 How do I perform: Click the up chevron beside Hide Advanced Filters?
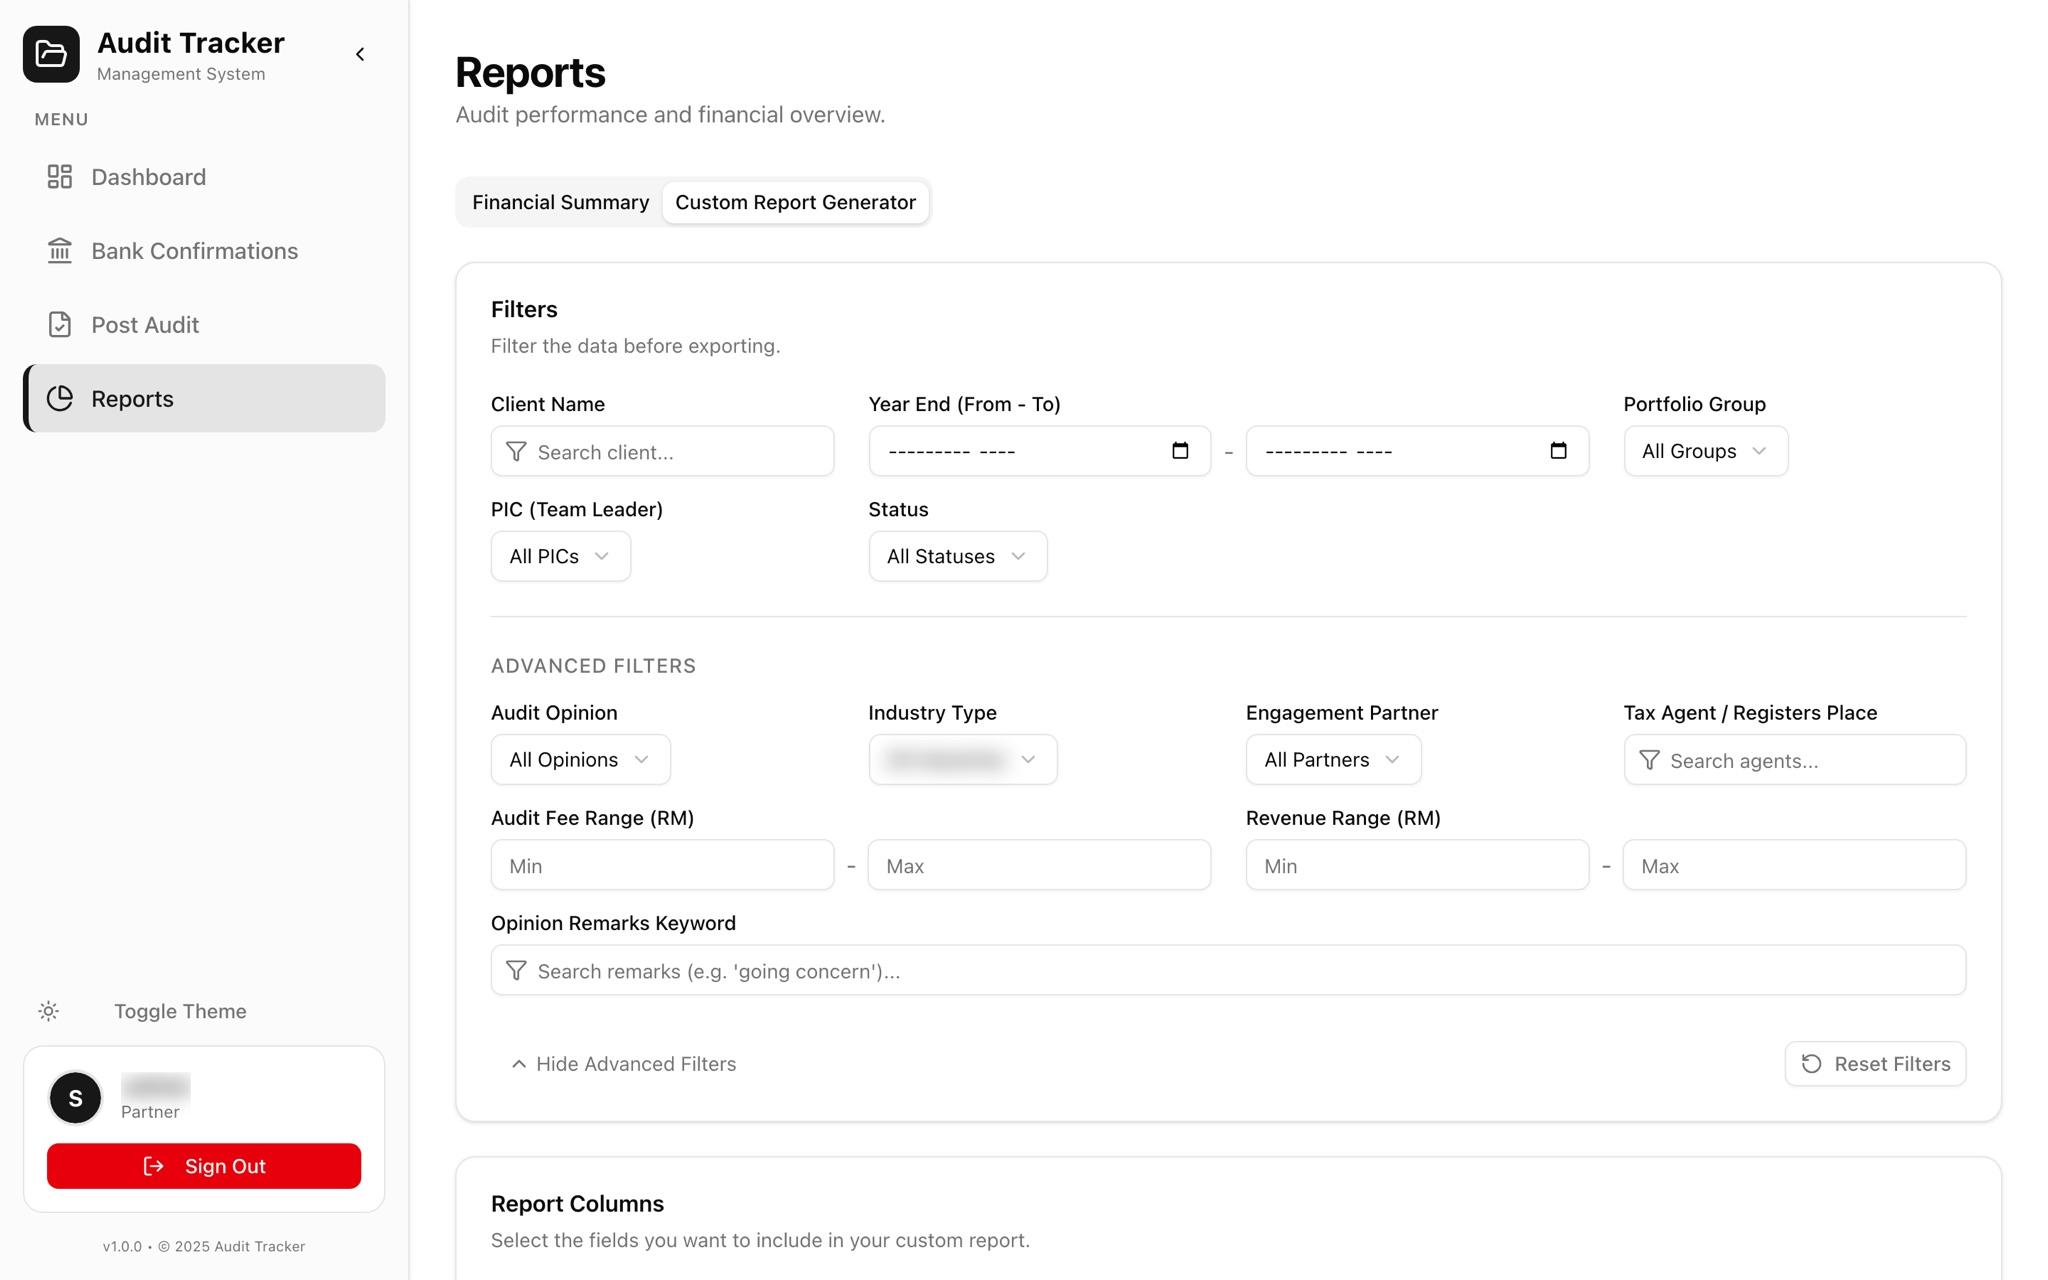click(x=518, y=1064)
